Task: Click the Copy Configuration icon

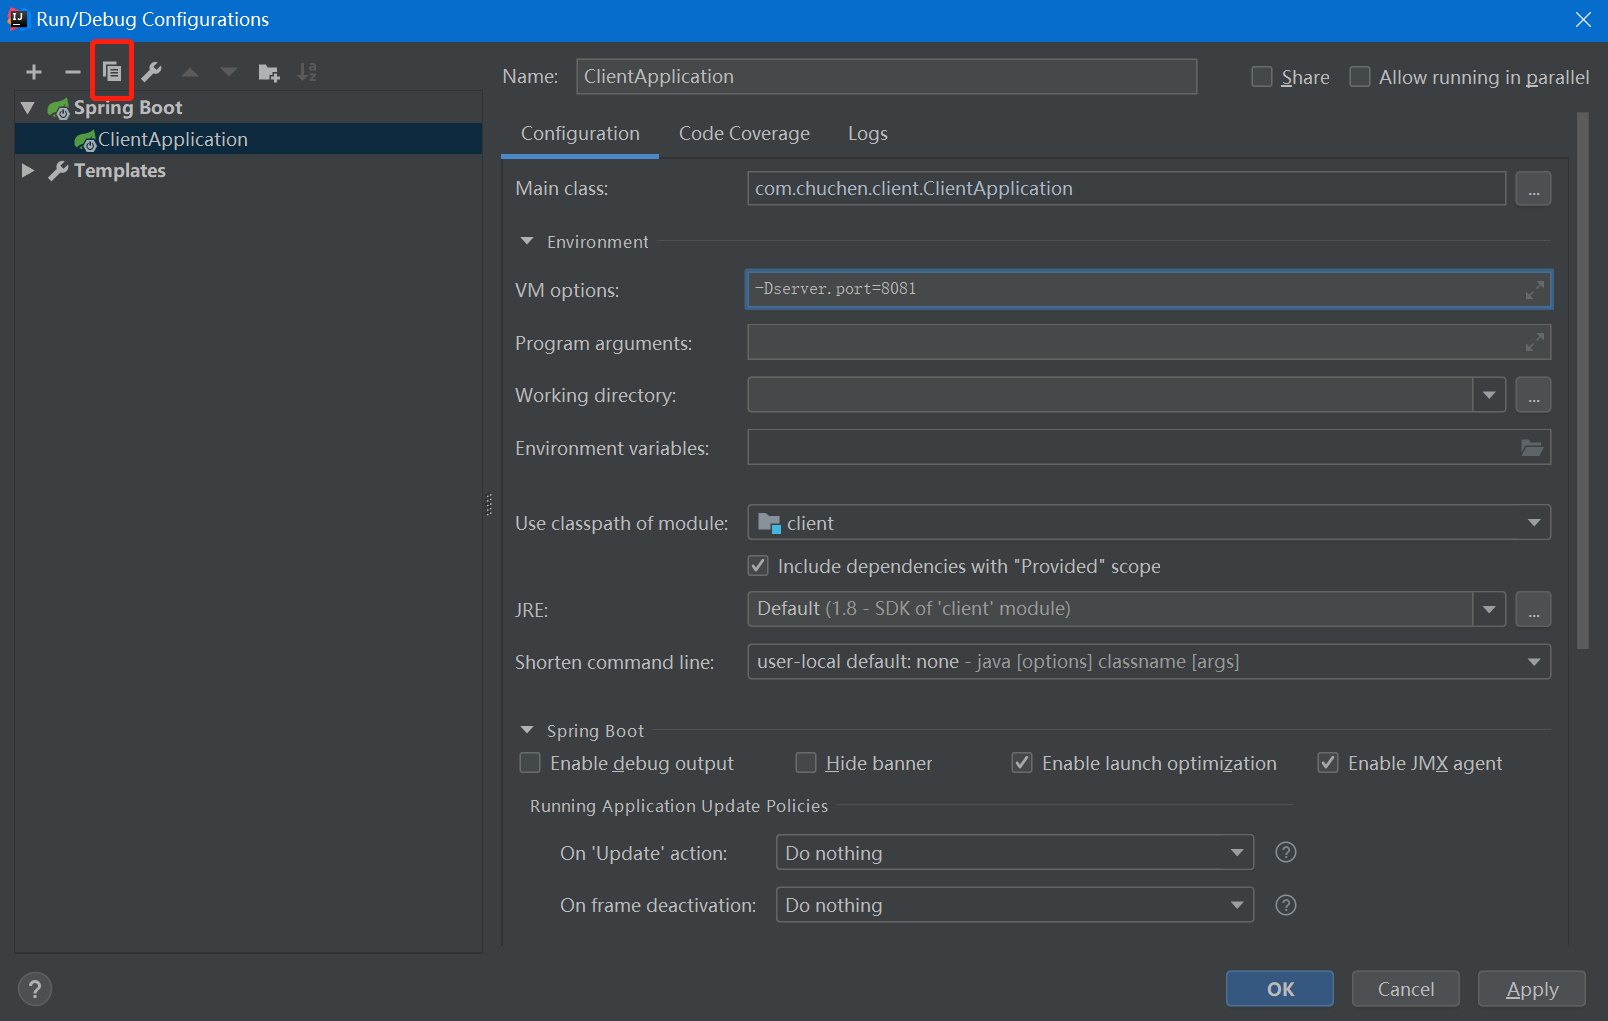Action: pyautogui.click(x=112, y=72)
